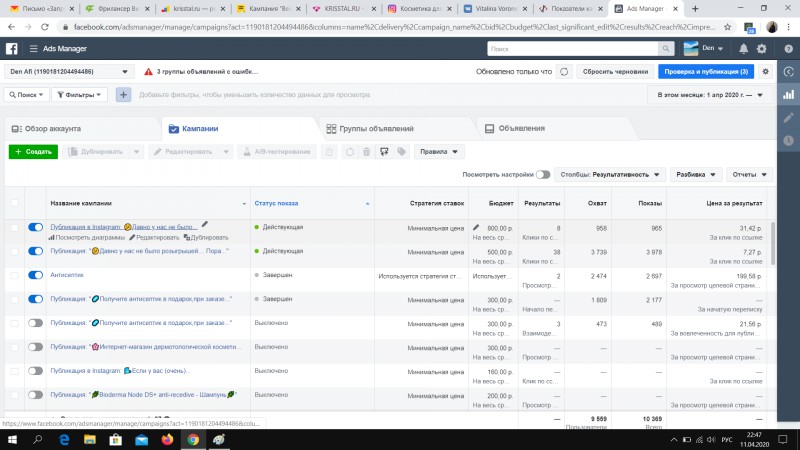Click Сбросить черновики button

[615, 71]
